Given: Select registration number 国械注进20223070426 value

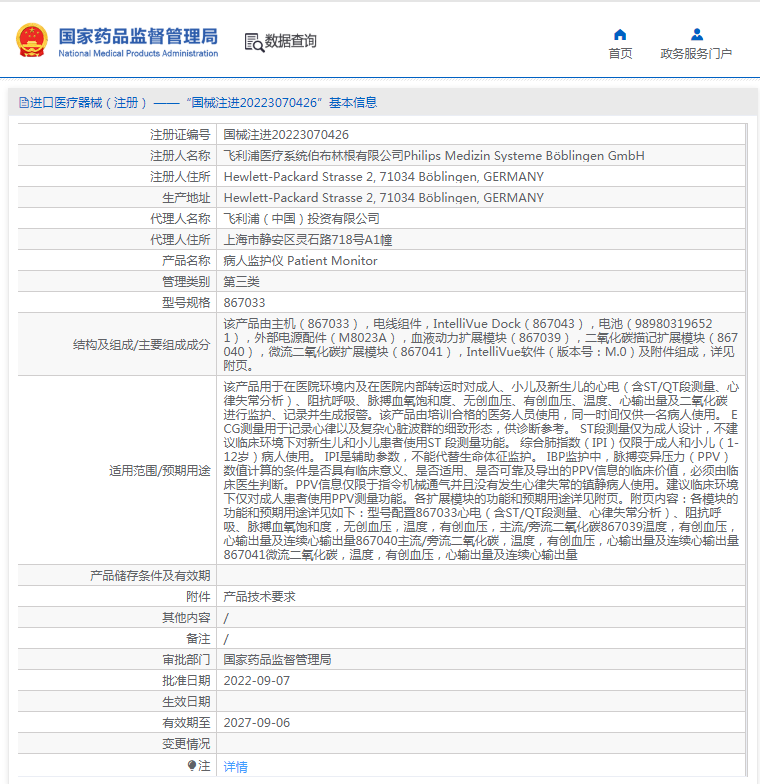Looking at the screenshot, I should (286, 134).
